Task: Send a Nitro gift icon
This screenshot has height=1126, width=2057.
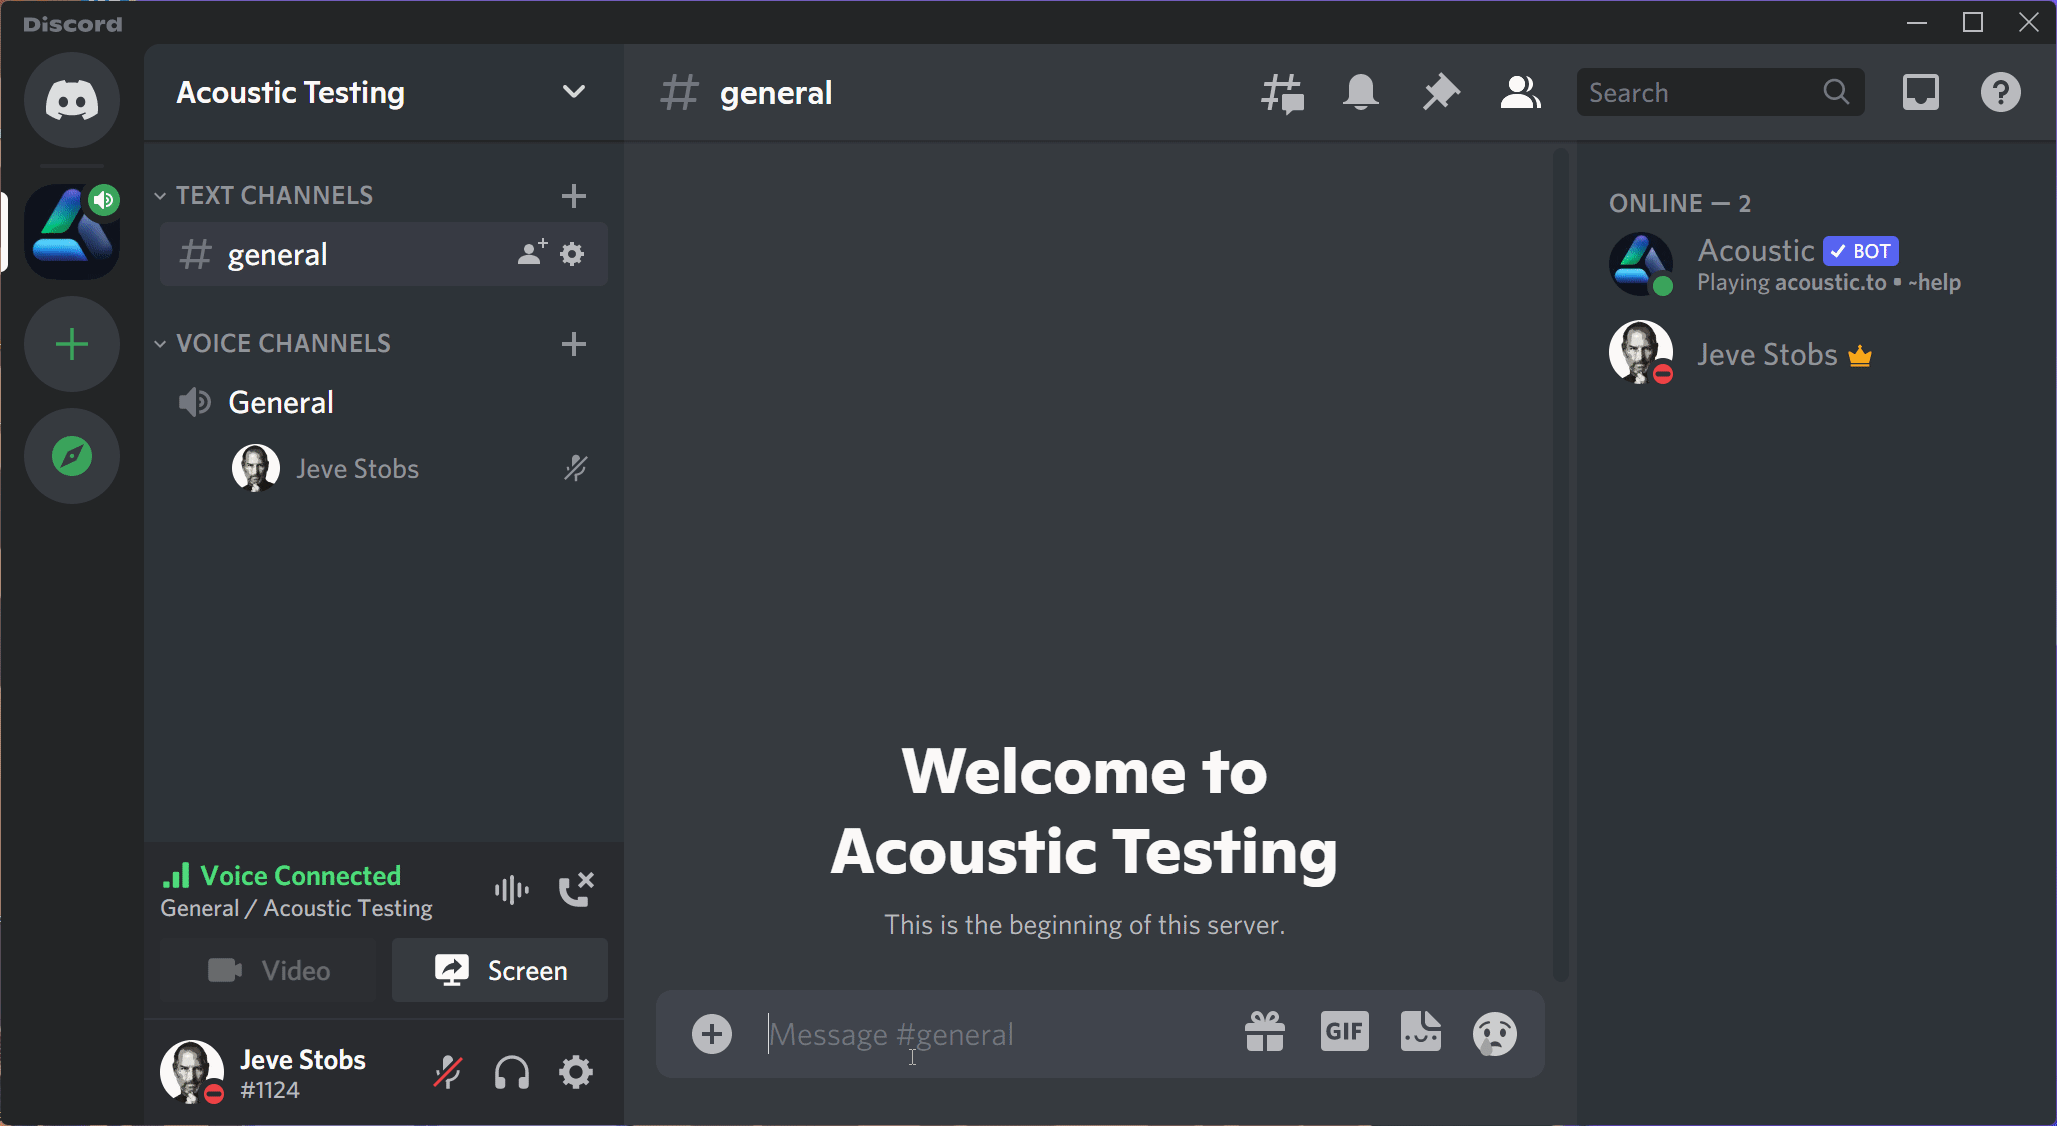Action: pos(1265,1032)
